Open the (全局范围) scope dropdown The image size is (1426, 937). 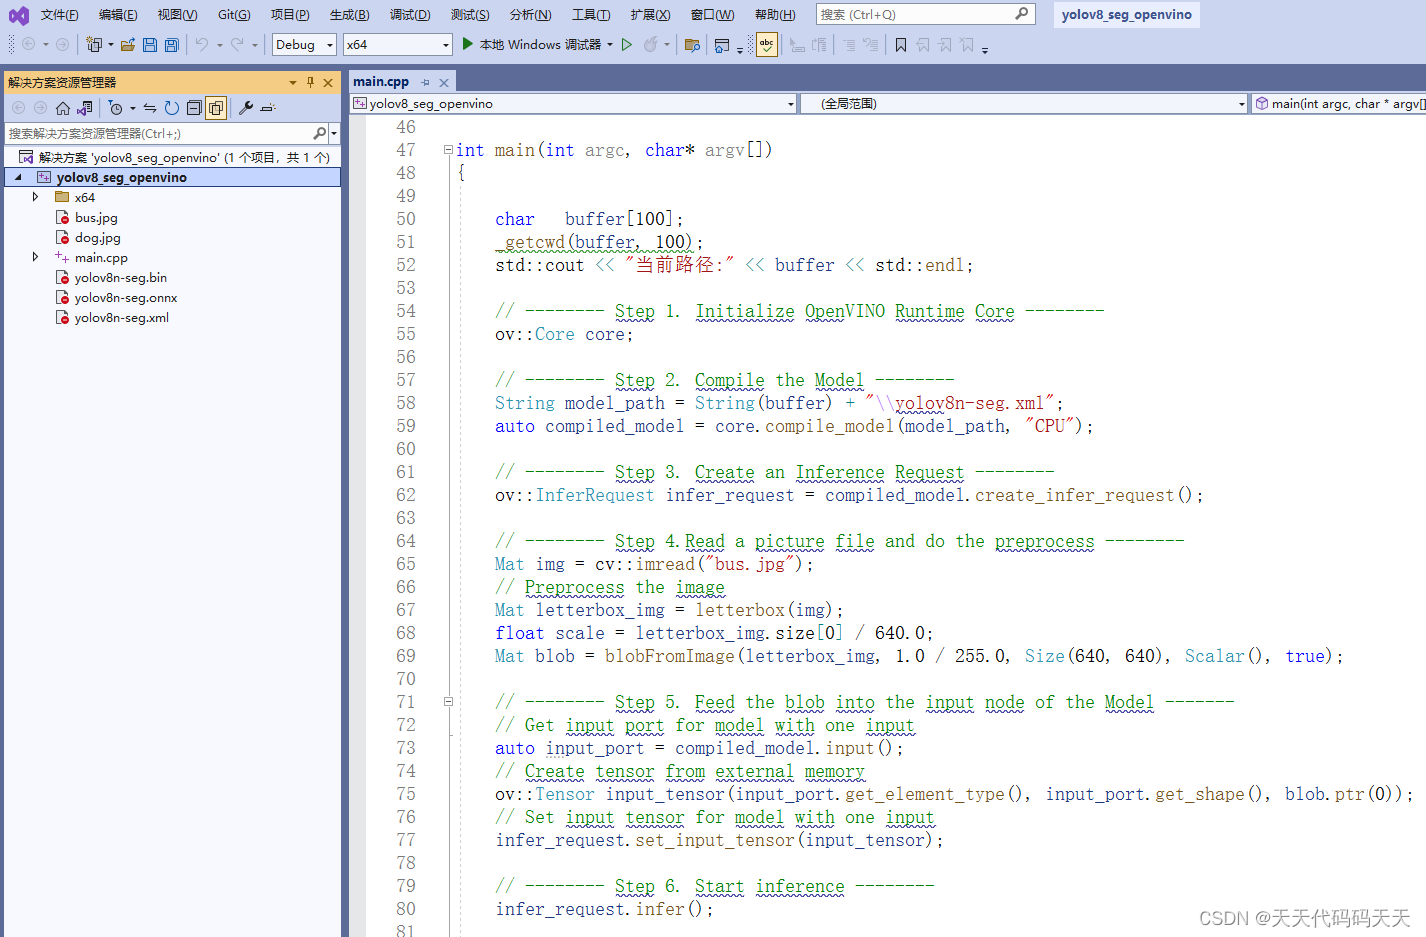[x=1242, y=104]
